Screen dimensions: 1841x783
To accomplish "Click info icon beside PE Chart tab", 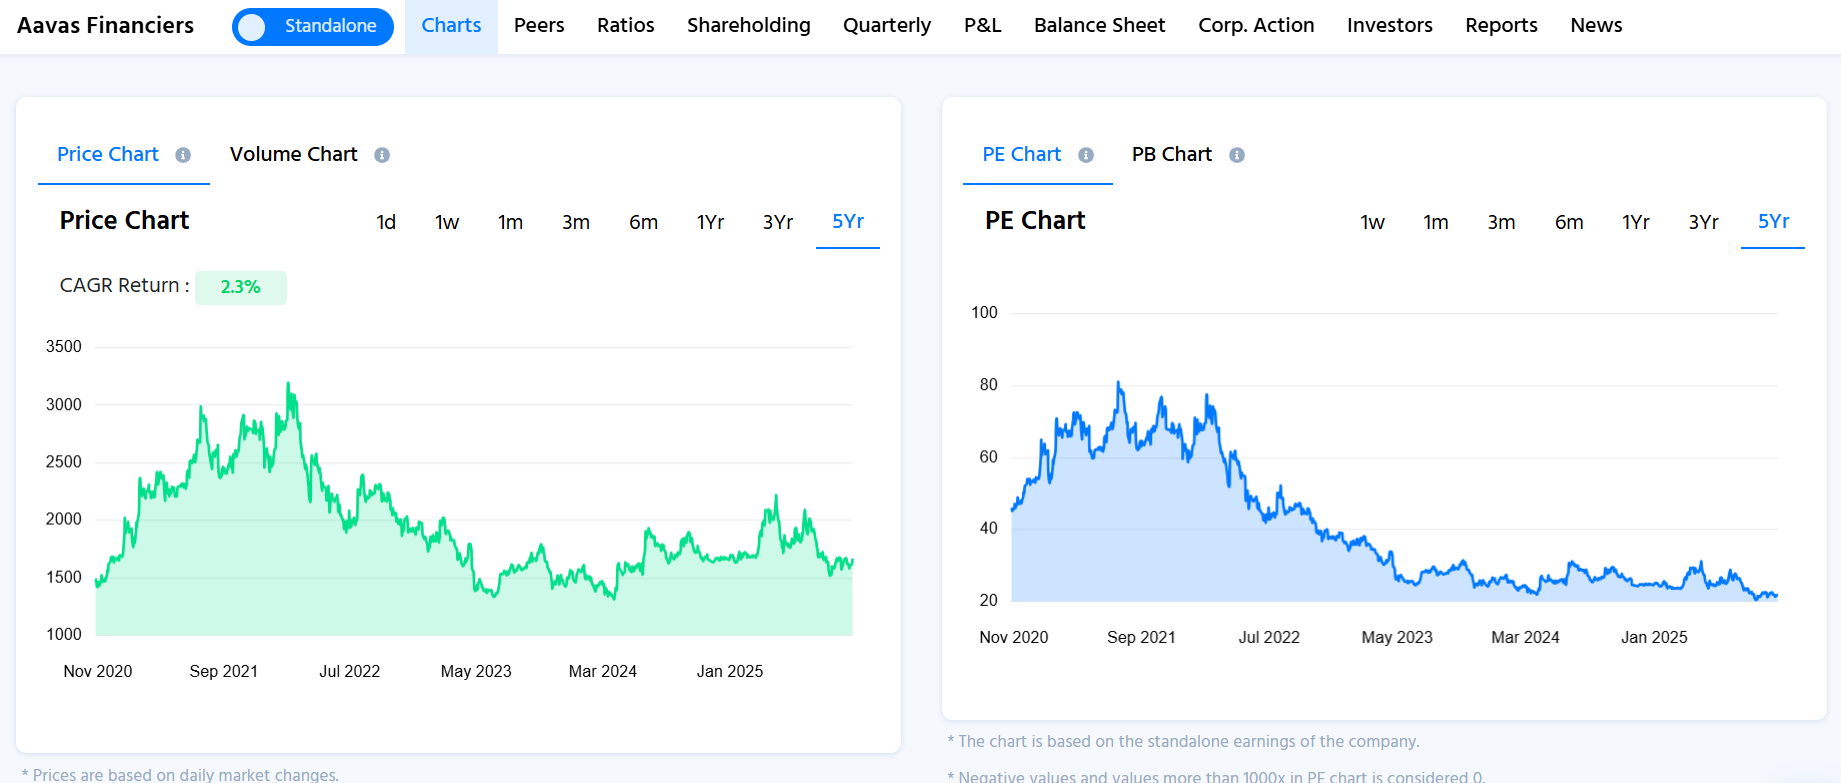I will pos(1086,155).
